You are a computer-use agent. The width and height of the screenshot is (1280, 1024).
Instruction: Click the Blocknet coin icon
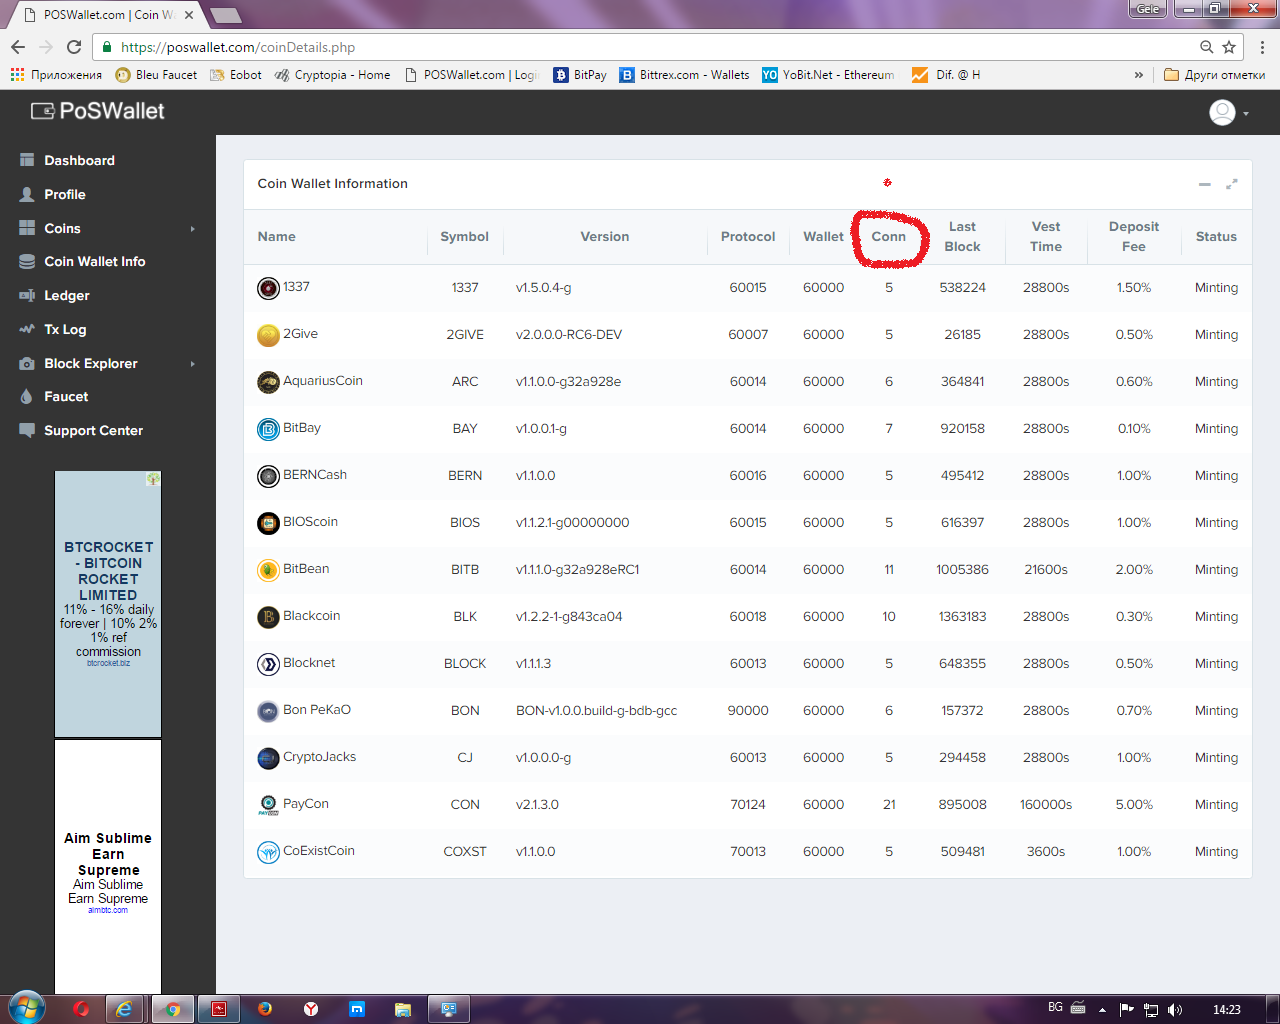pyautogui.click(x=268, y=664)
